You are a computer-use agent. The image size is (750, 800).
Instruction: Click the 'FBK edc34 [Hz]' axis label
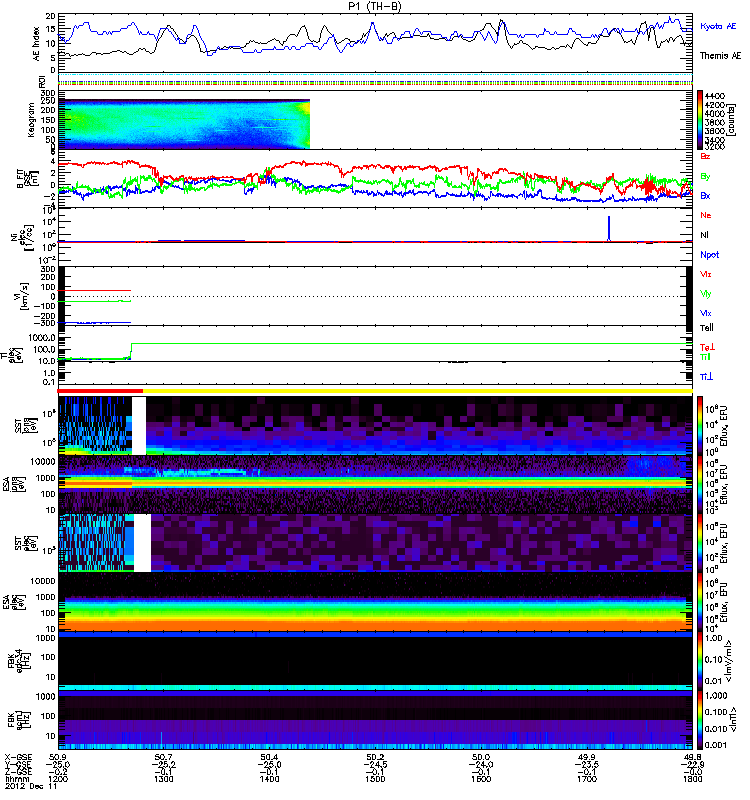18,662
